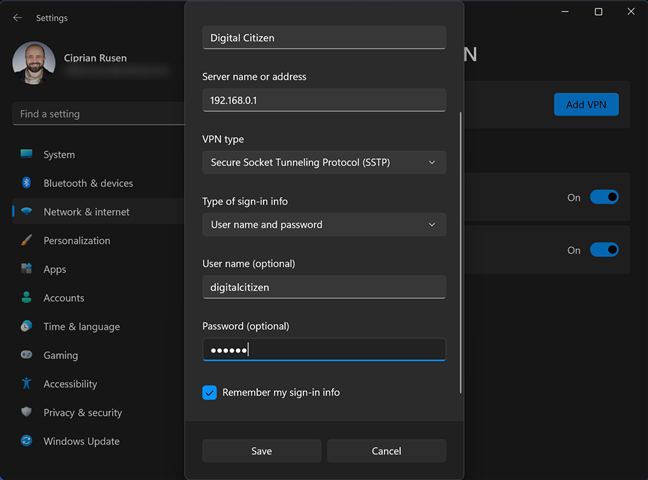Click the Server name or address field
Viewport: 648px width, 480px height.
click(324, 100)
